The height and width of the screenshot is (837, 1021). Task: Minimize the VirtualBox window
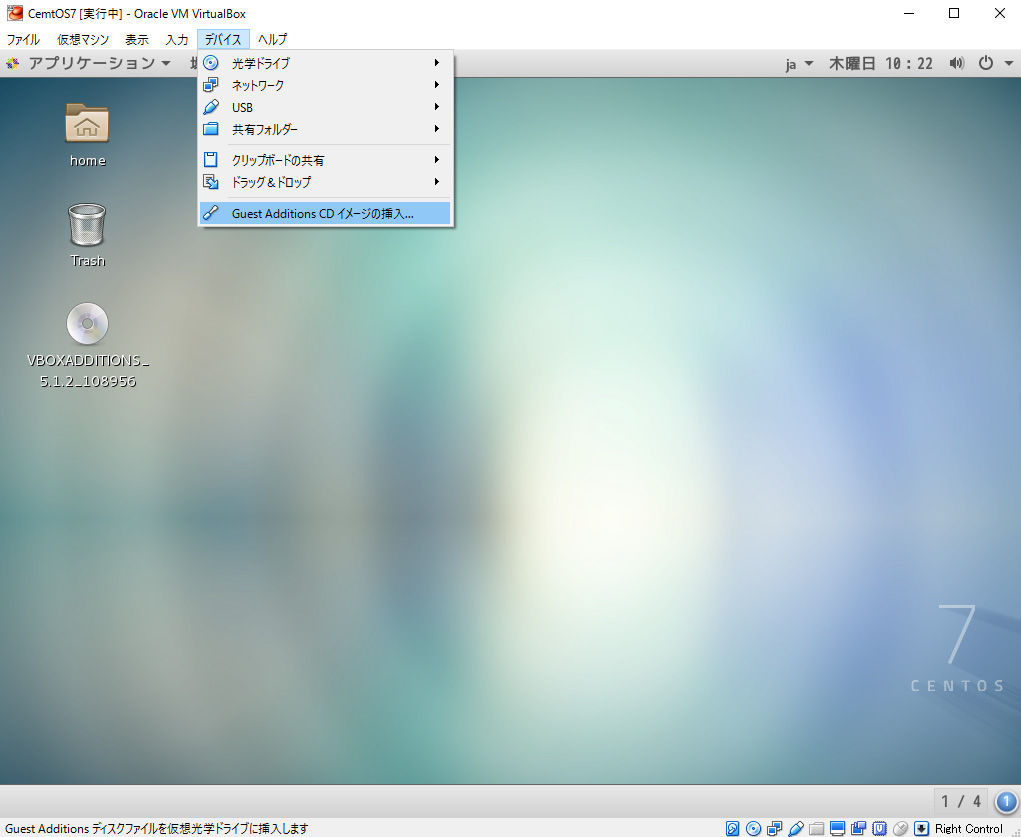(910, 13)
